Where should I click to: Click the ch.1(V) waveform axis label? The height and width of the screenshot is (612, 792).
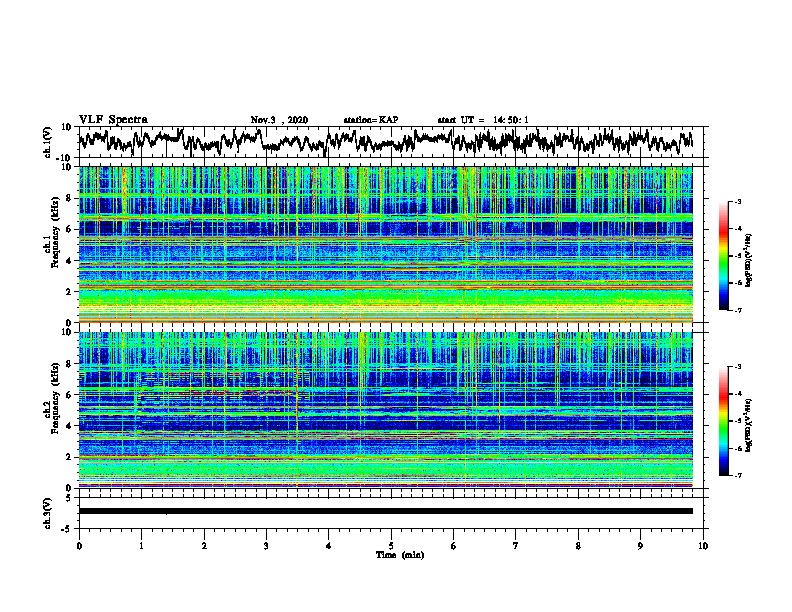48,142
